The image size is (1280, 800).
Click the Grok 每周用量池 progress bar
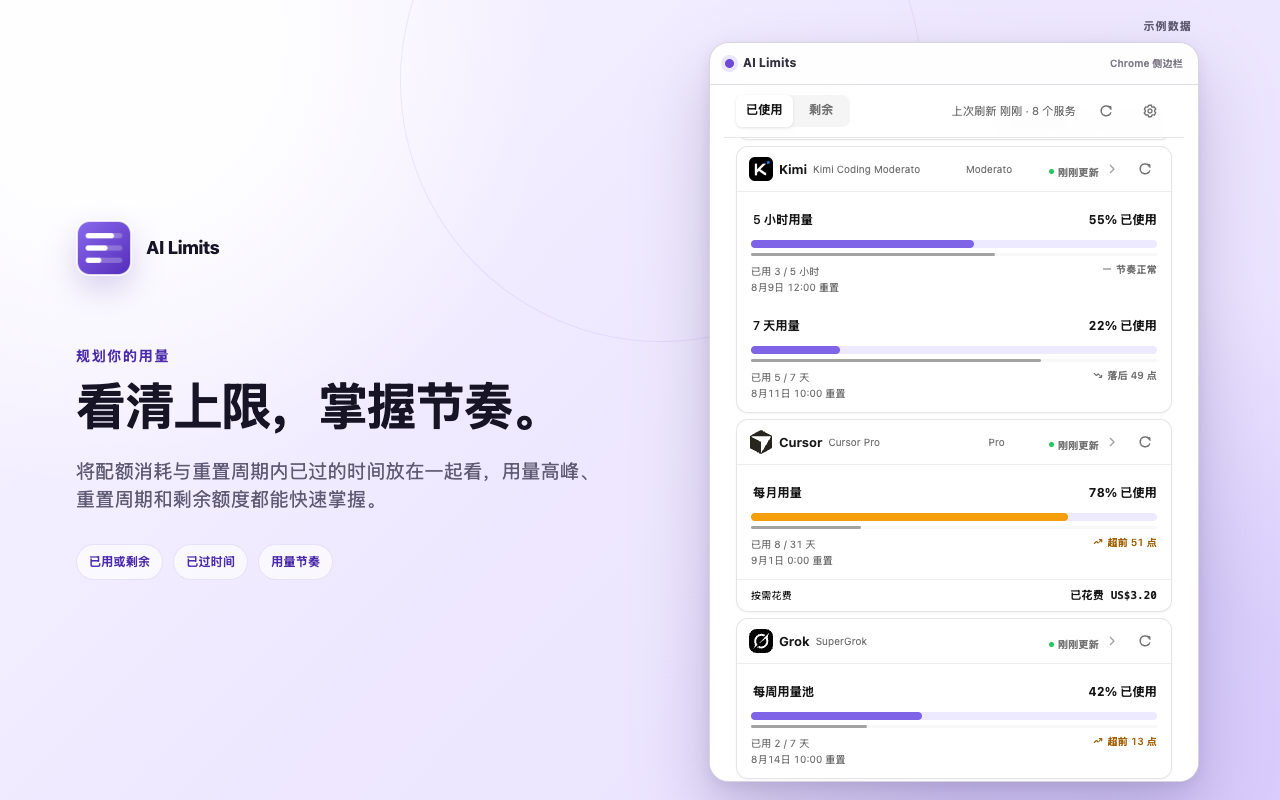pos(954,716)
